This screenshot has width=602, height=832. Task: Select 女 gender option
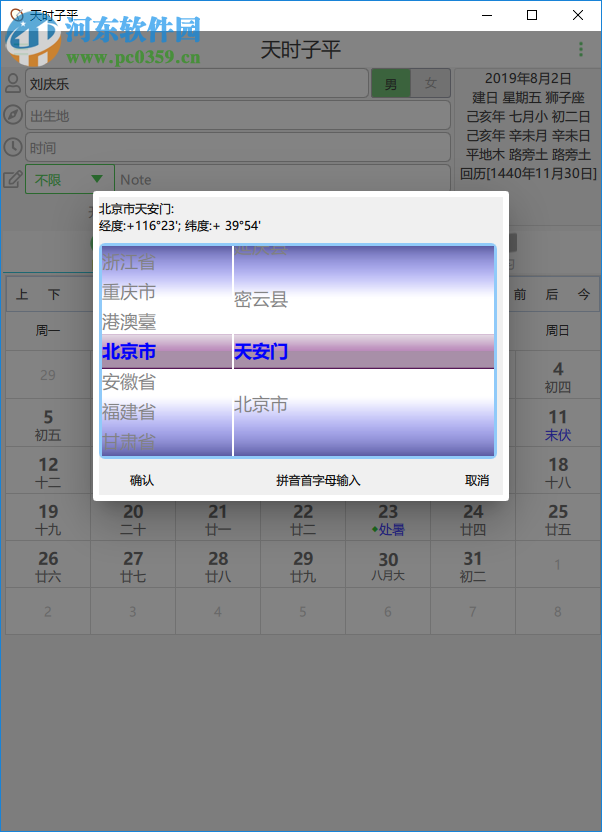(x=431, y=83)
